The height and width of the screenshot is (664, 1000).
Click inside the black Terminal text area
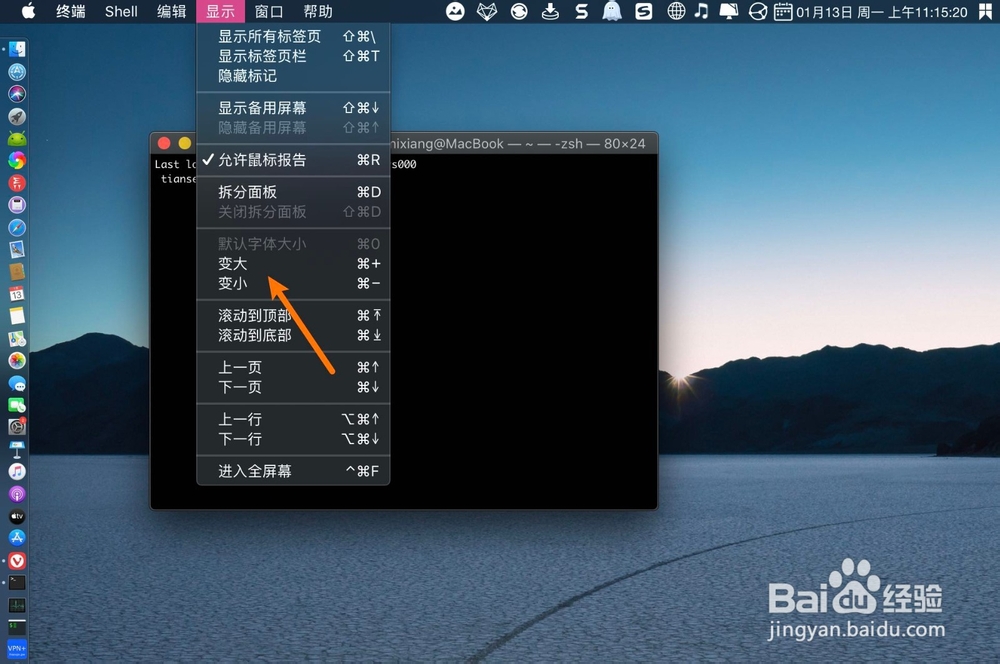[523, 332]
